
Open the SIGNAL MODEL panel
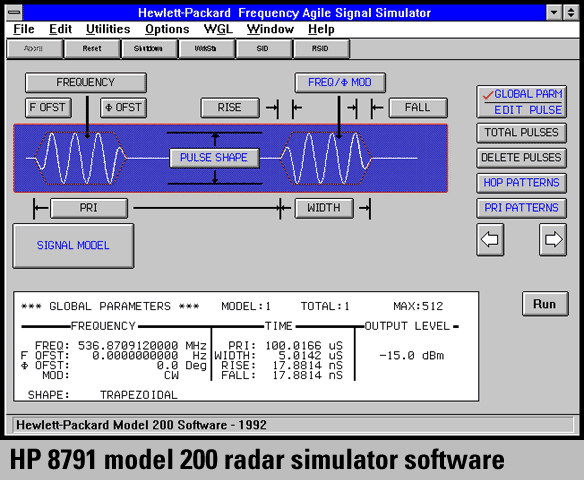[x=73, y=245]
